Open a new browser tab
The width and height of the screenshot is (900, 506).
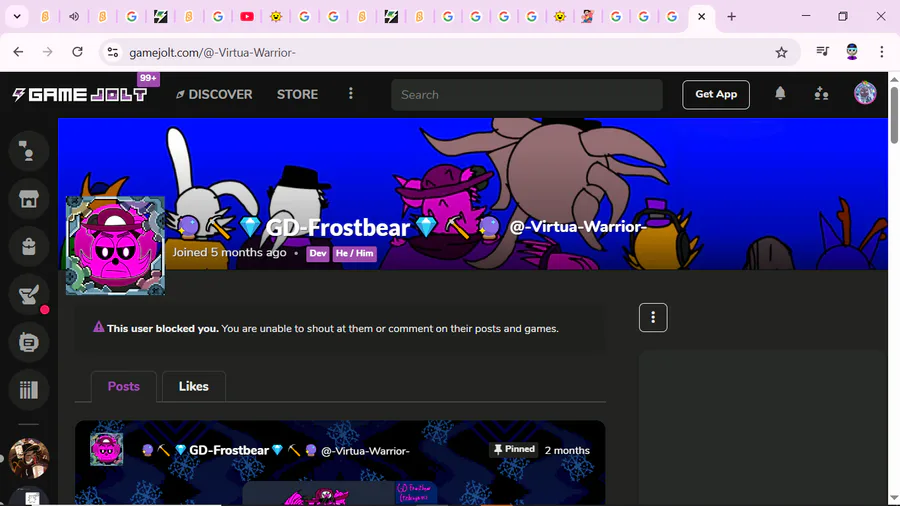731,17
